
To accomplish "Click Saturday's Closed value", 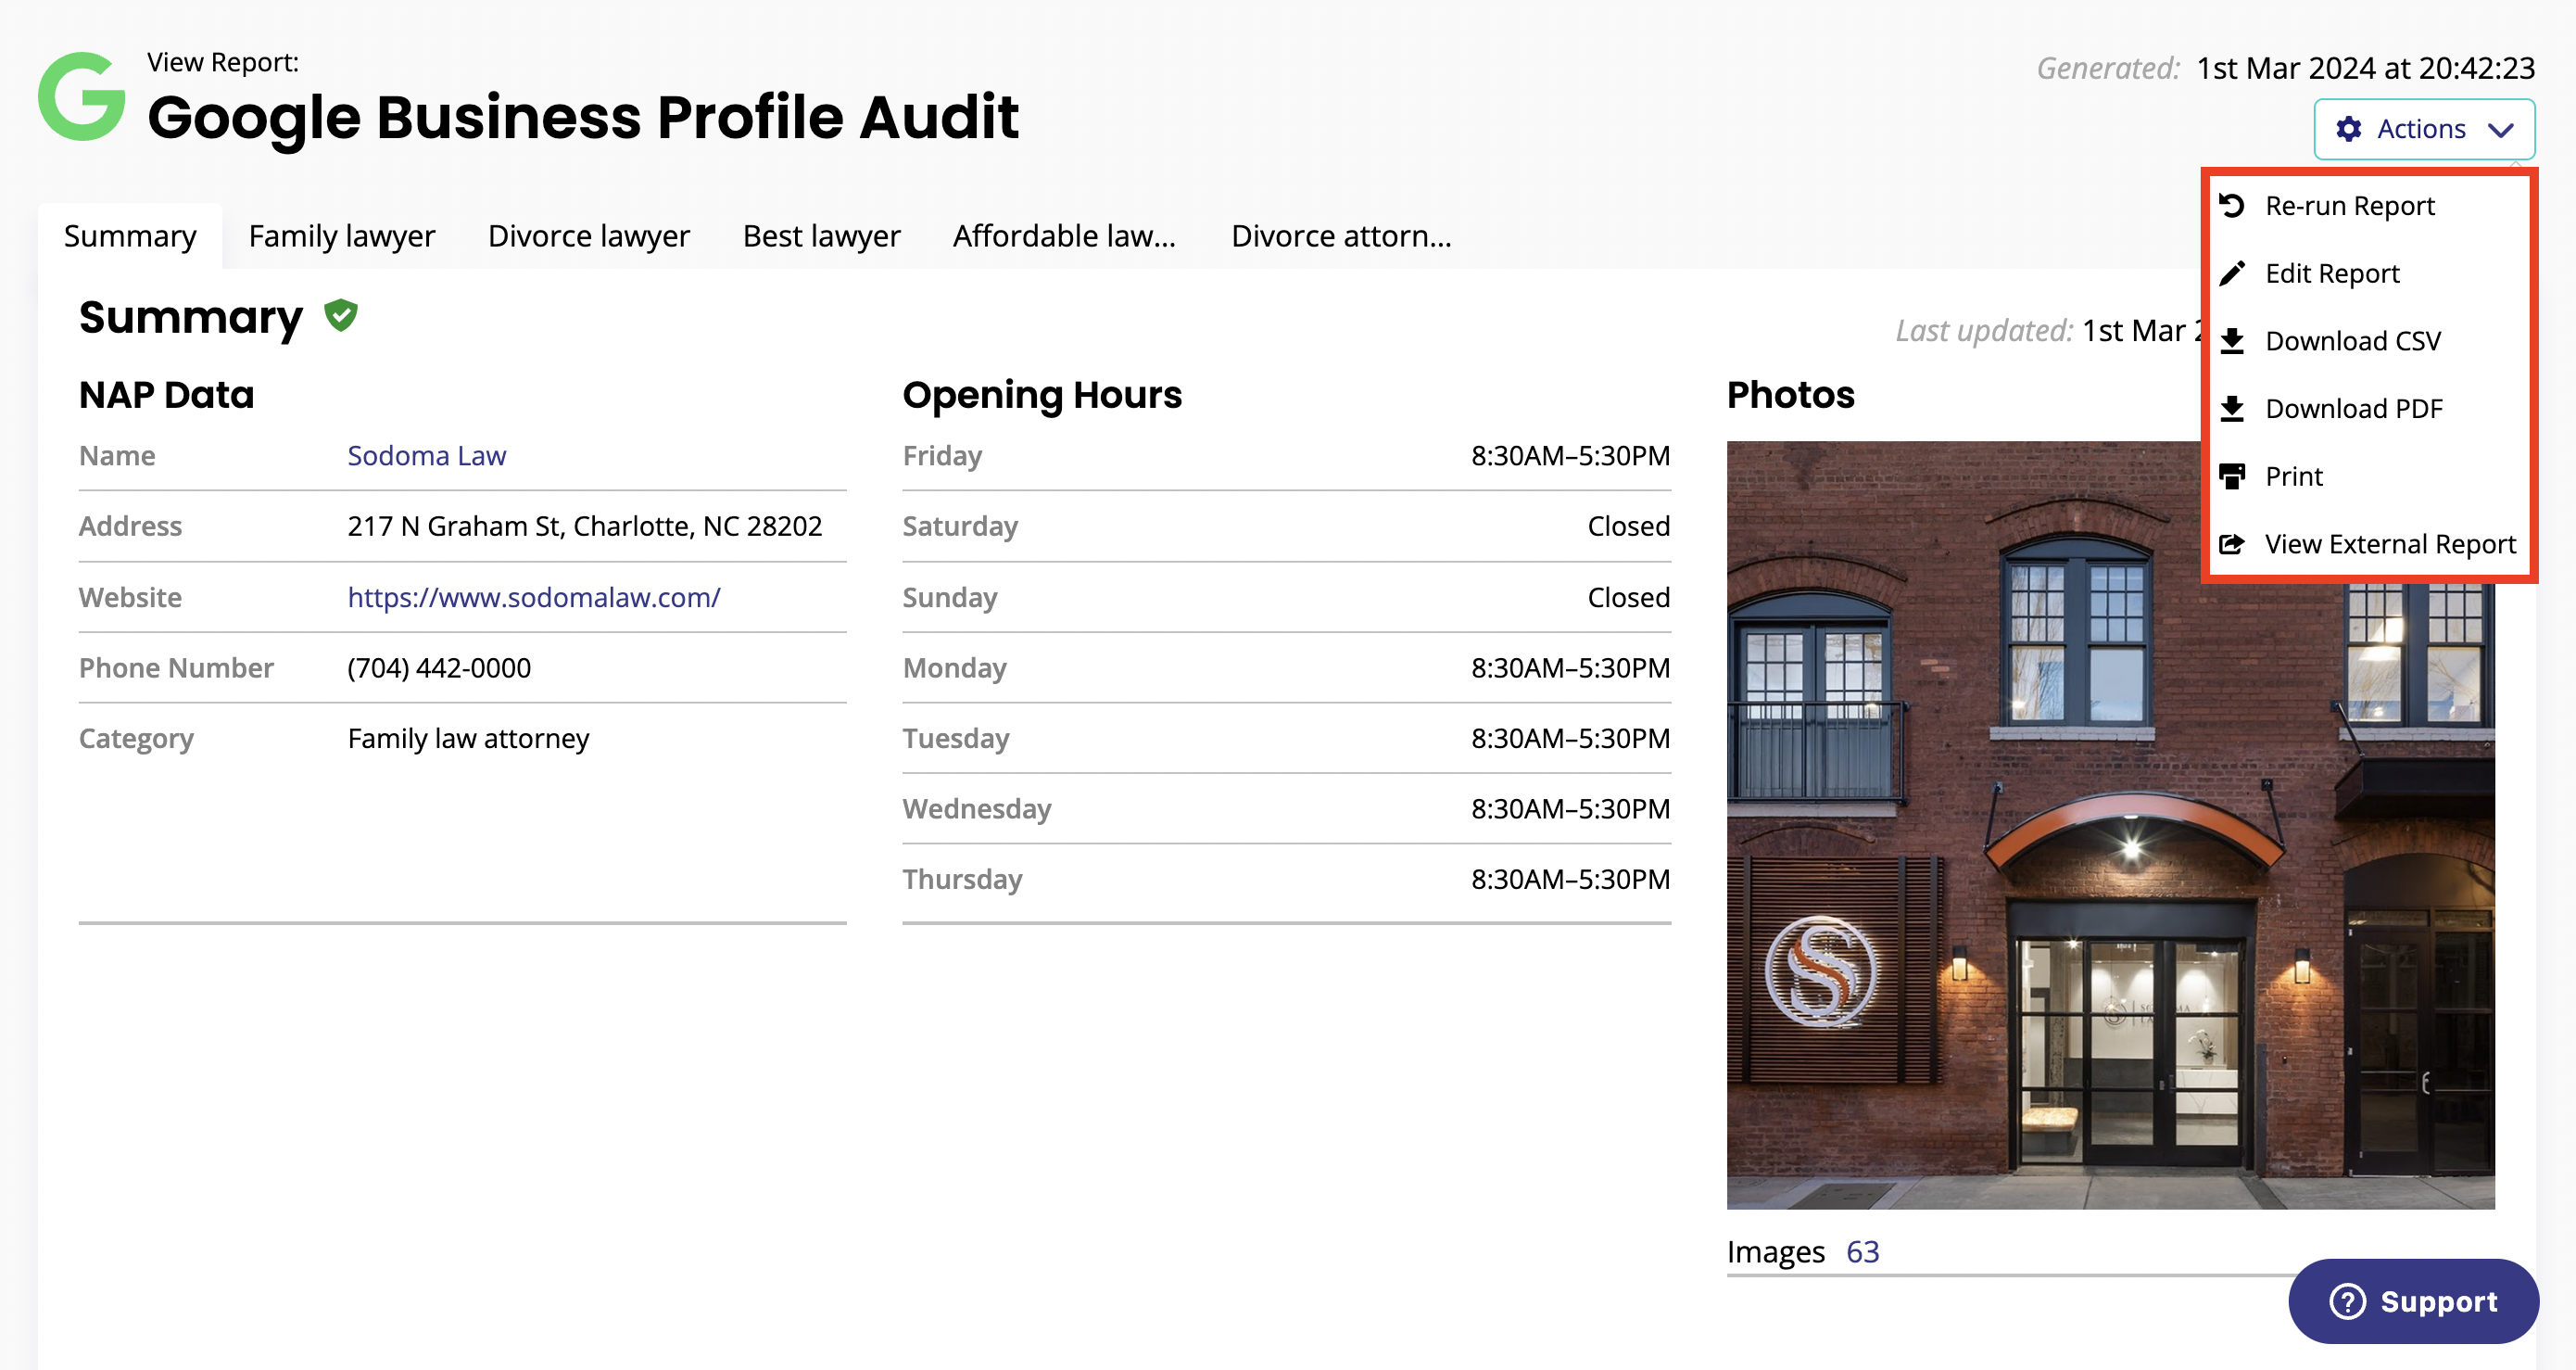I will coord(1629,526).
